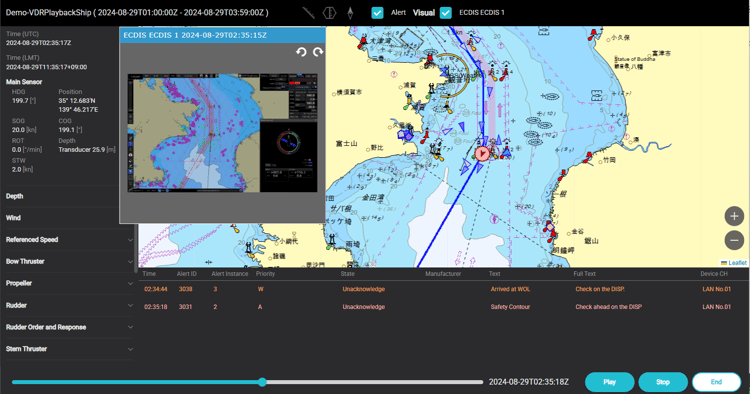Click 'Safety Contour' alert text
This screenshot has height=394, width=750.
(x=510, y=307)
